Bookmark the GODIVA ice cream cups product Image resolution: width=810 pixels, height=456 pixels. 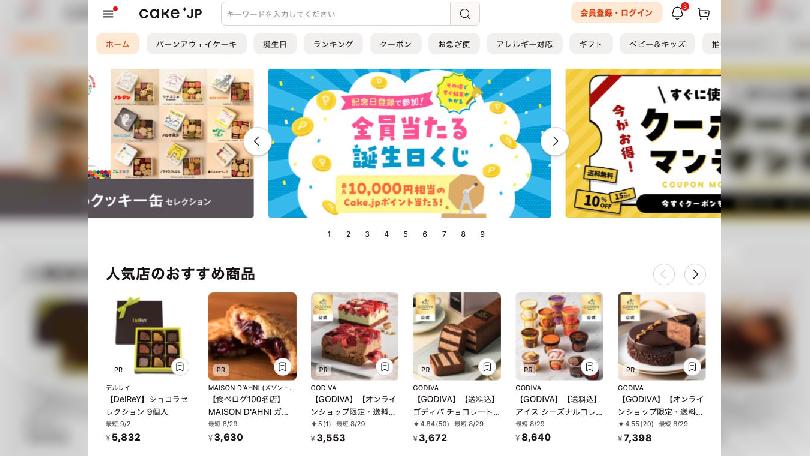(x=589, y=367)
